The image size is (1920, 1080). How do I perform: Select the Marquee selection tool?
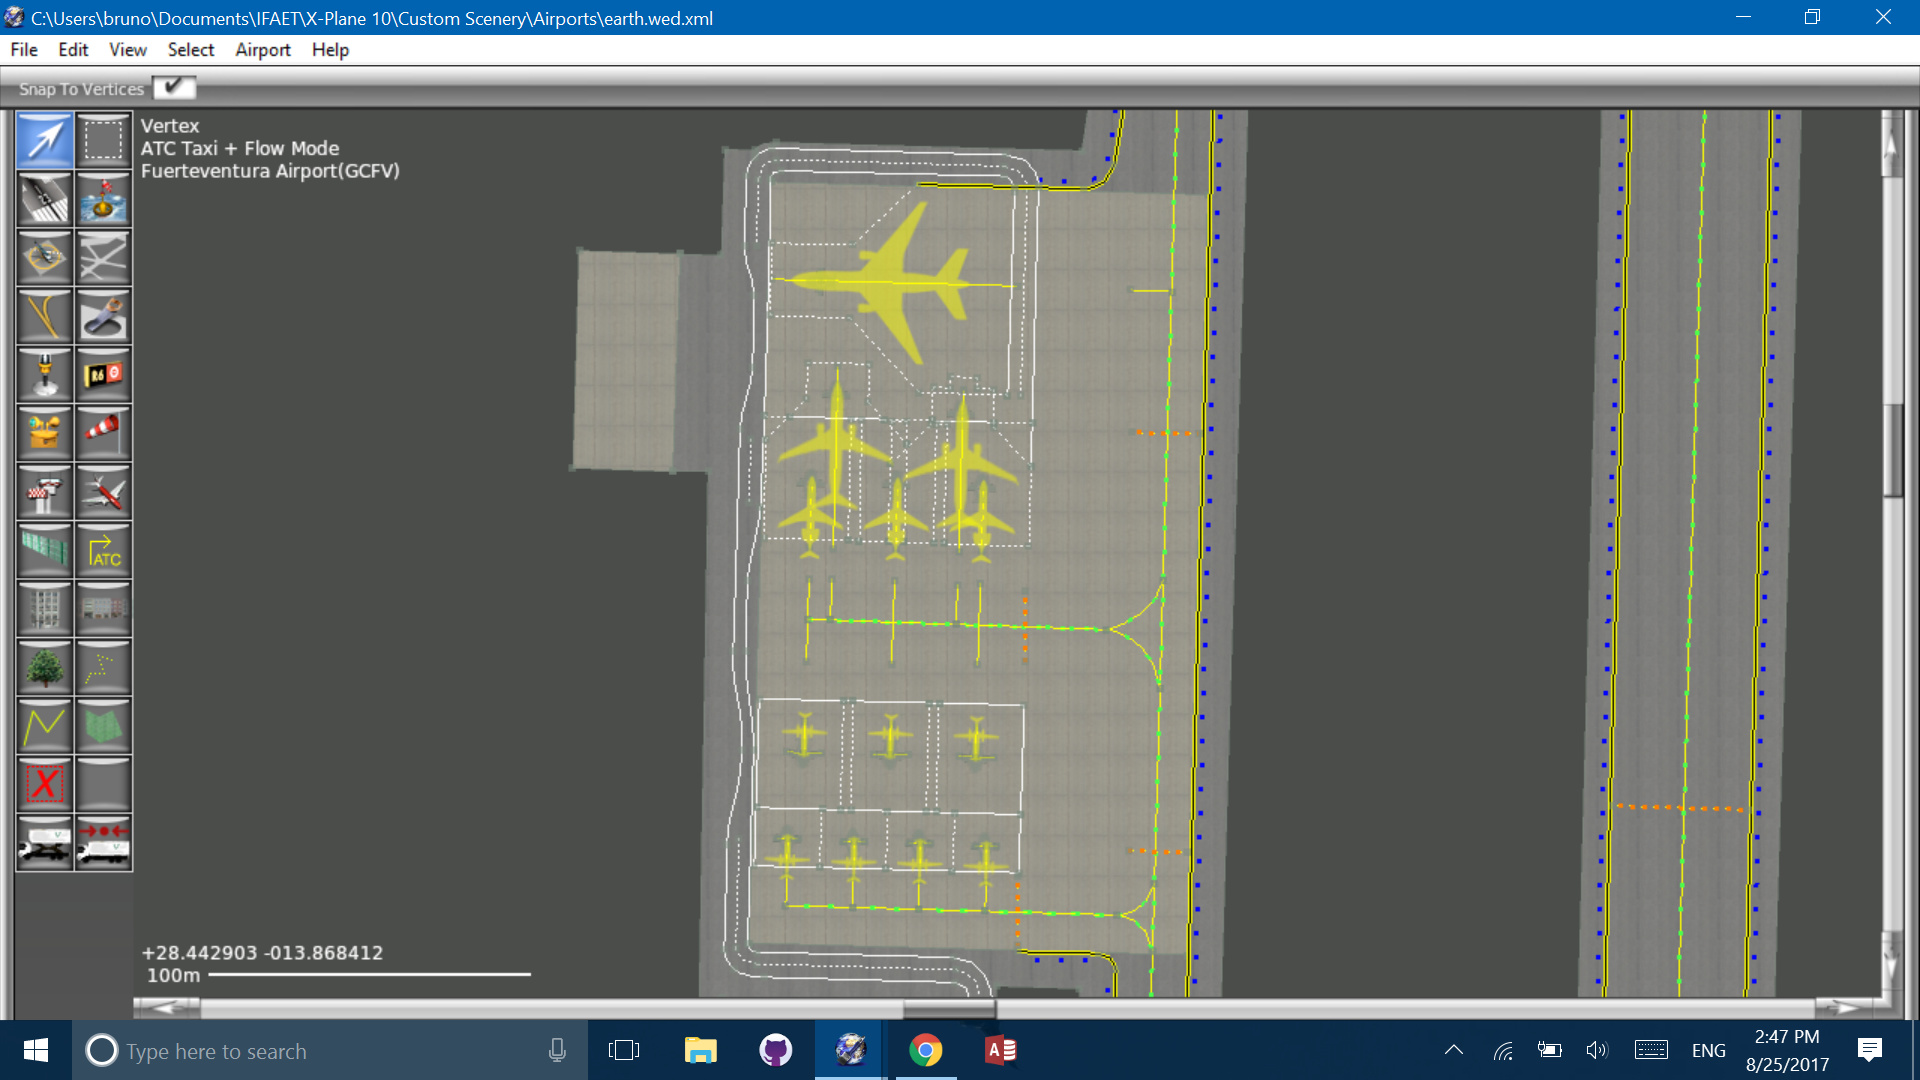(103, 140)
